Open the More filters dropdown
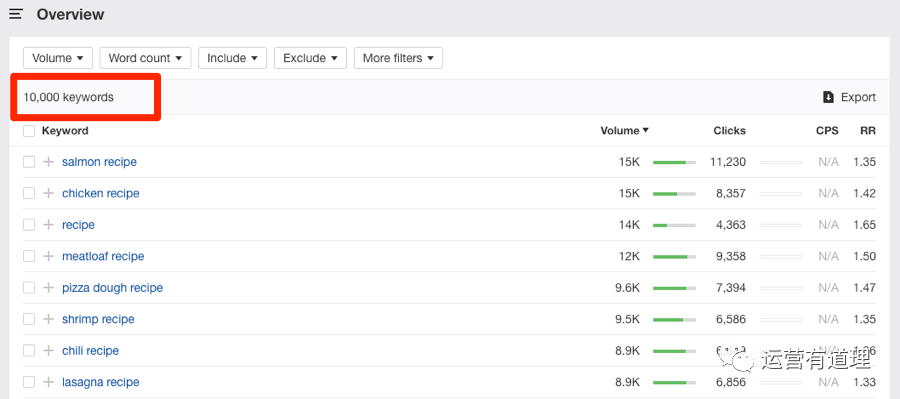 398,58
